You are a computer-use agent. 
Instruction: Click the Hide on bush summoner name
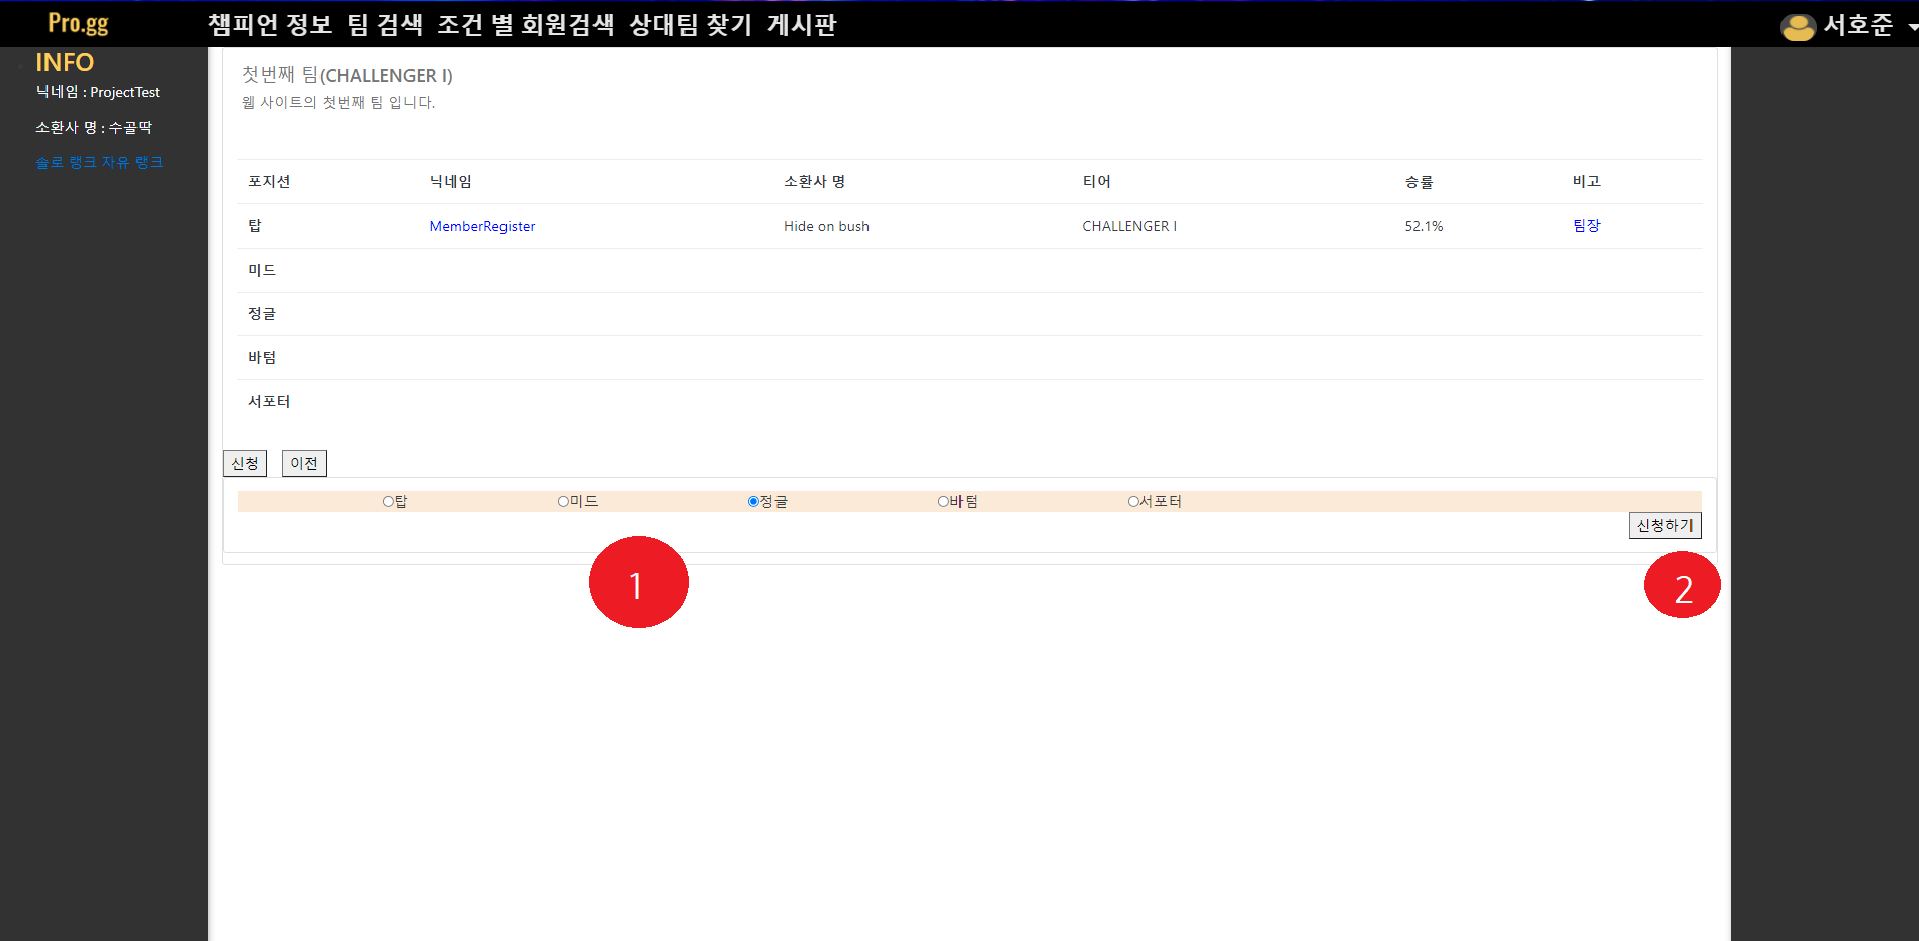pos(827,226)
